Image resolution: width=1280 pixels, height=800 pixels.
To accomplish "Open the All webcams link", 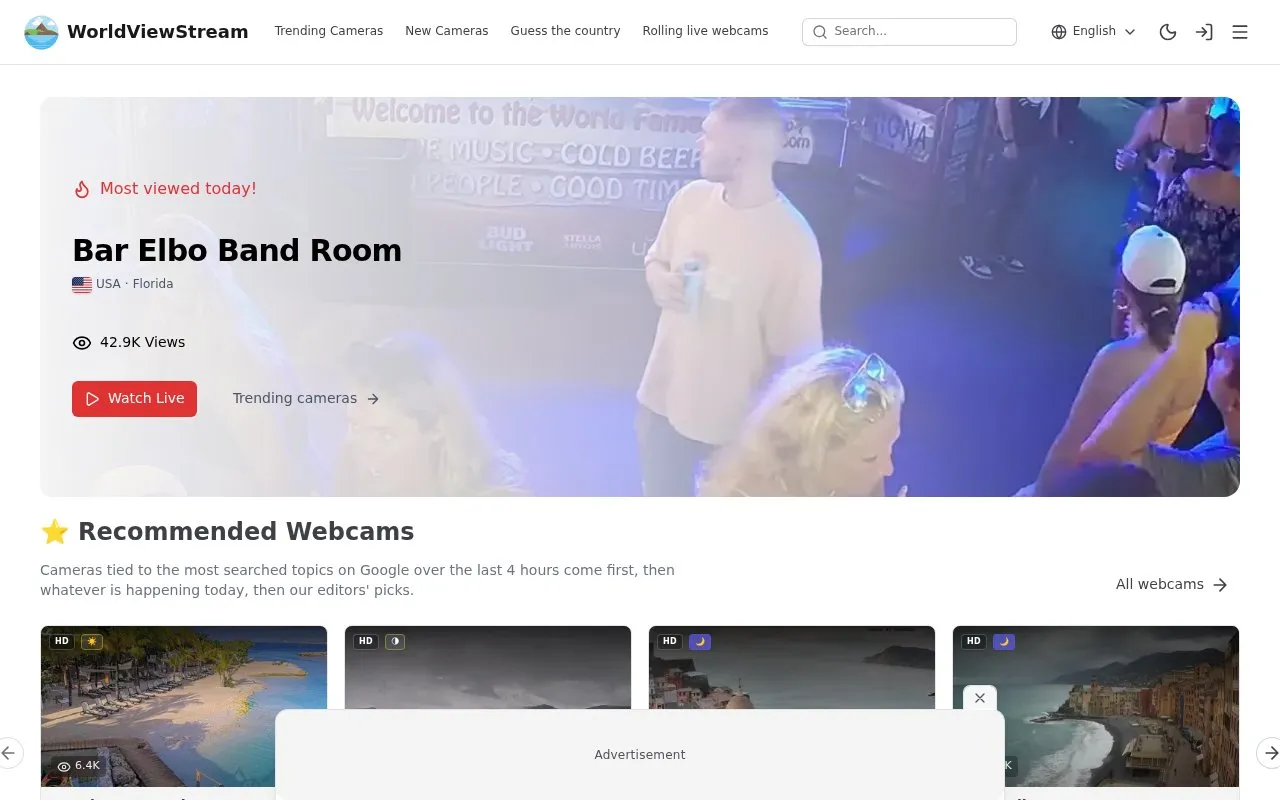I will [1172, 585].
